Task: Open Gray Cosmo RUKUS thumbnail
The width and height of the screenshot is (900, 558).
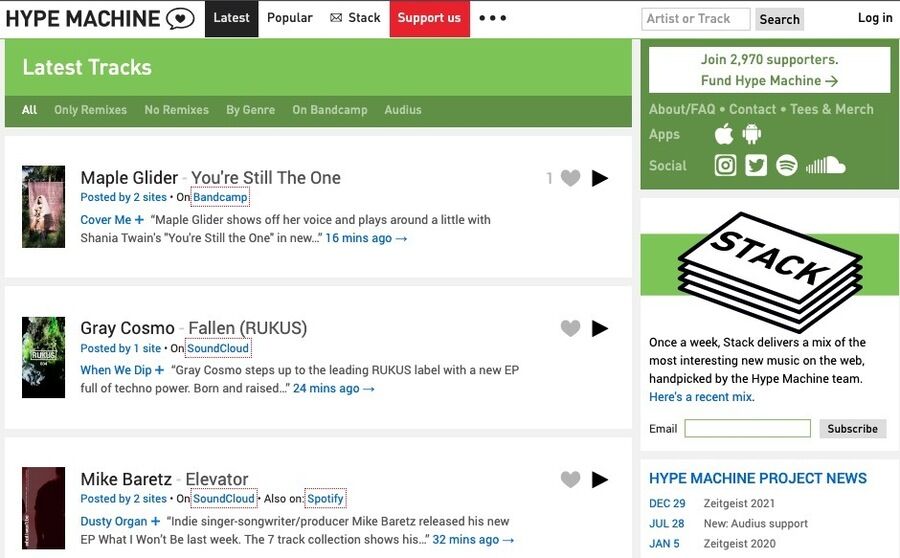Action: pyautogui.click(x=43, y=357)
